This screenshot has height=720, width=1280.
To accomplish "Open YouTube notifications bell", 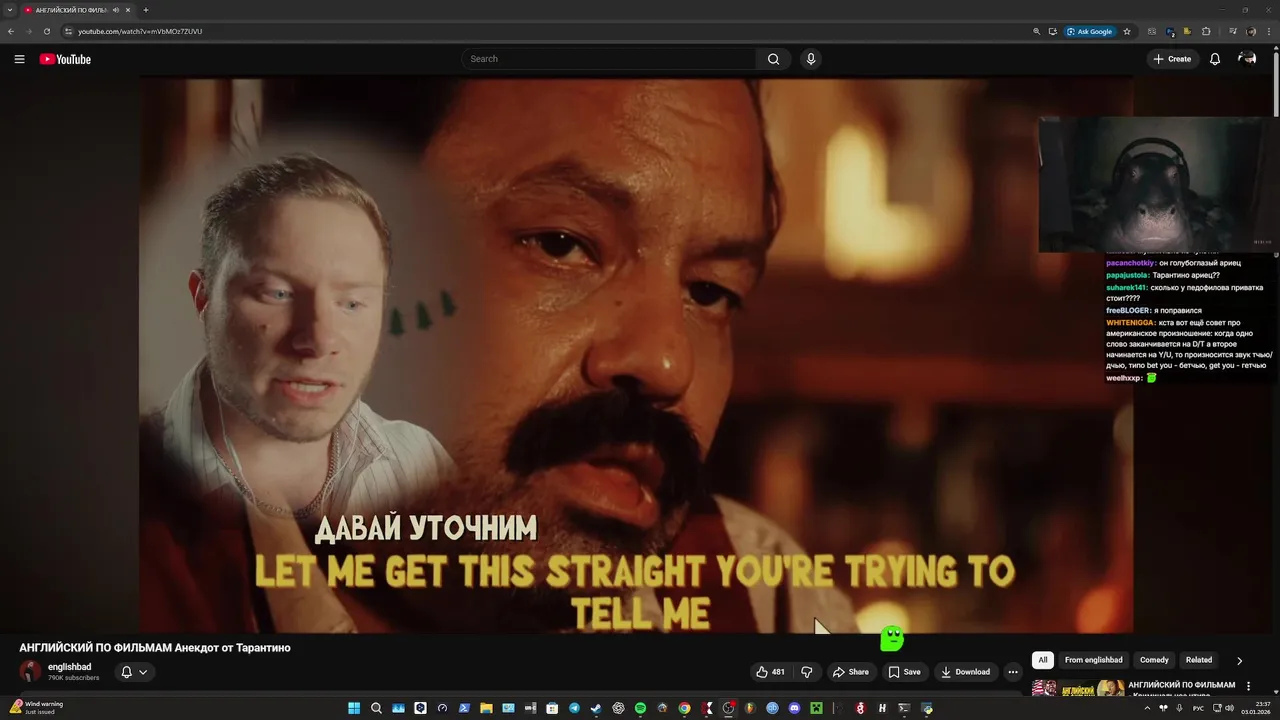I will [x=1215, y=59].
